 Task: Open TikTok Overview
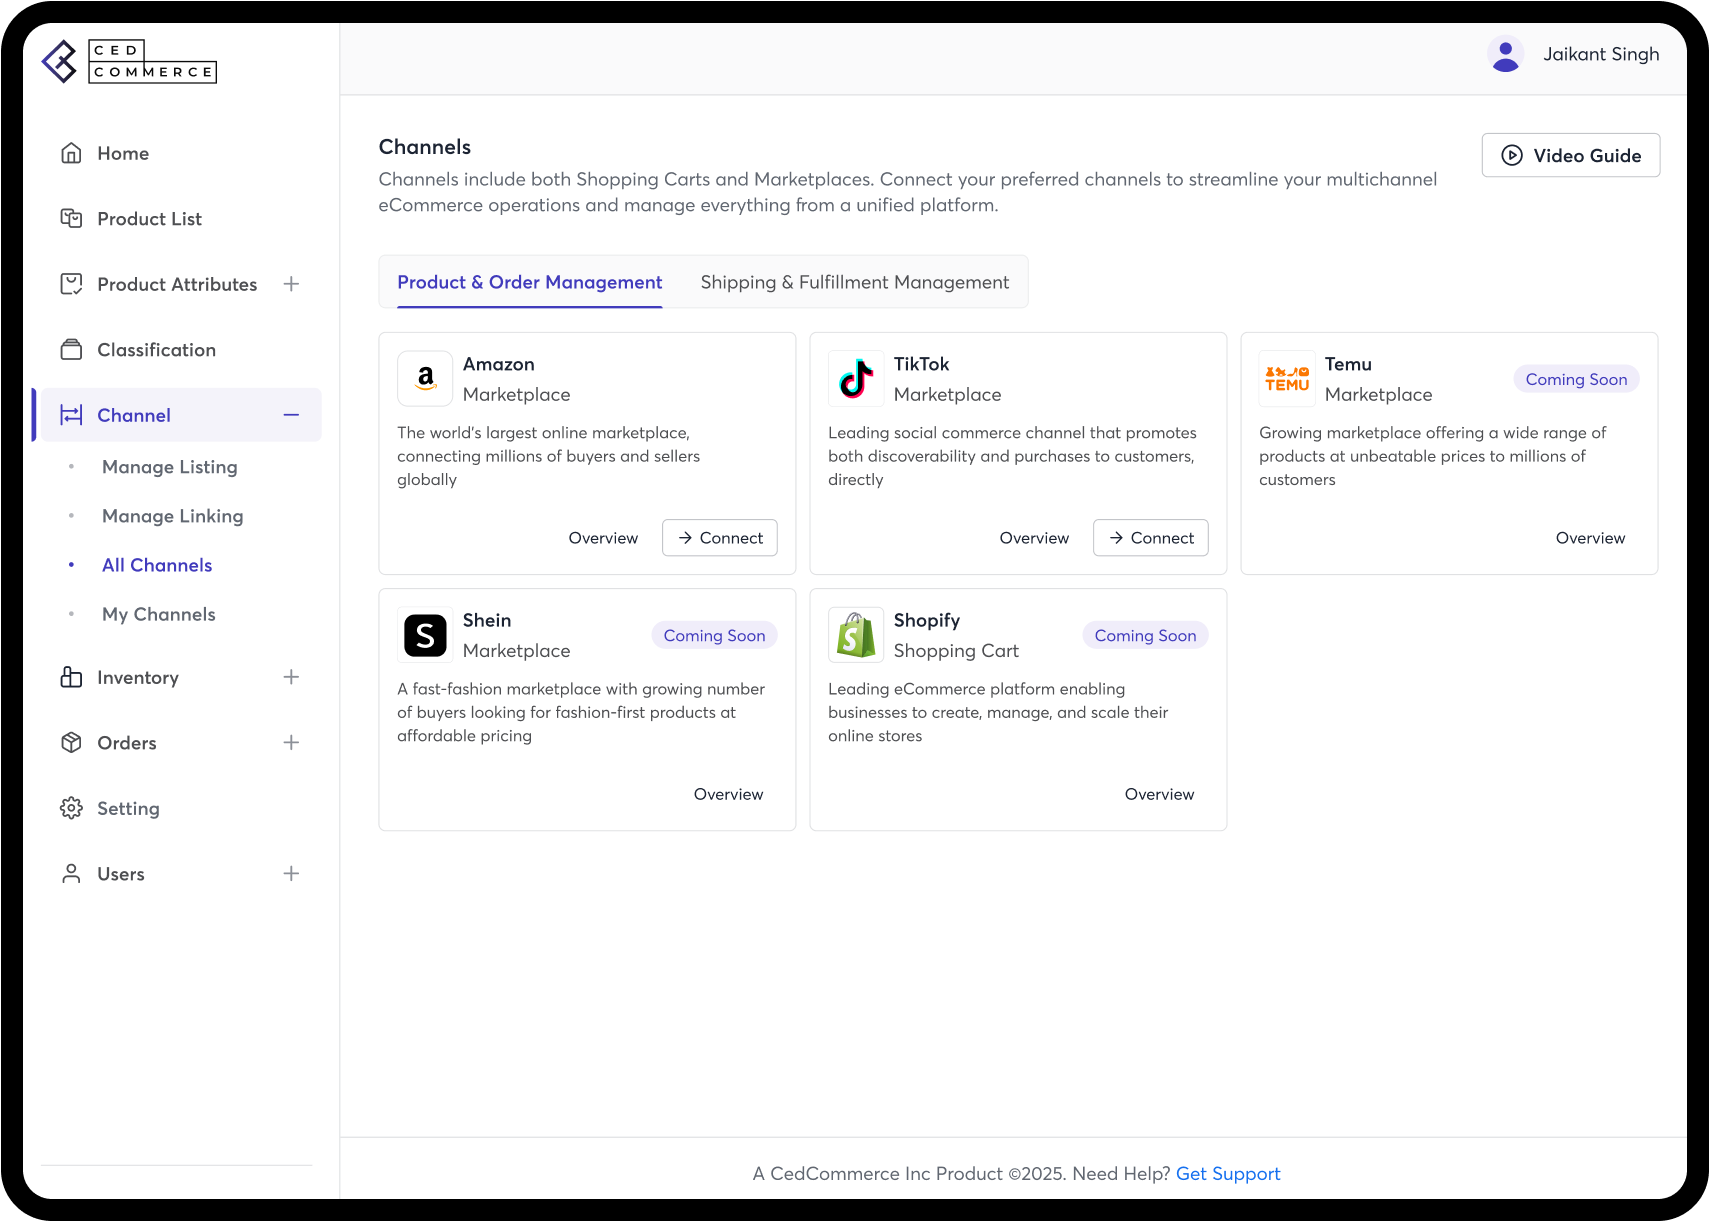1034,538
